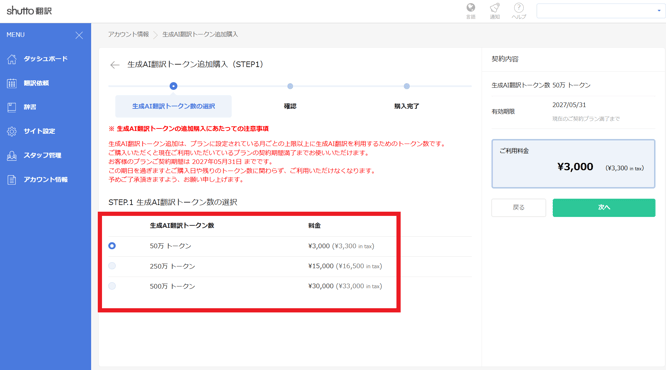
Task: Click 生成AI翻訳トークン追加購入 breadcrumb text
Action: [x=200, y=34]
